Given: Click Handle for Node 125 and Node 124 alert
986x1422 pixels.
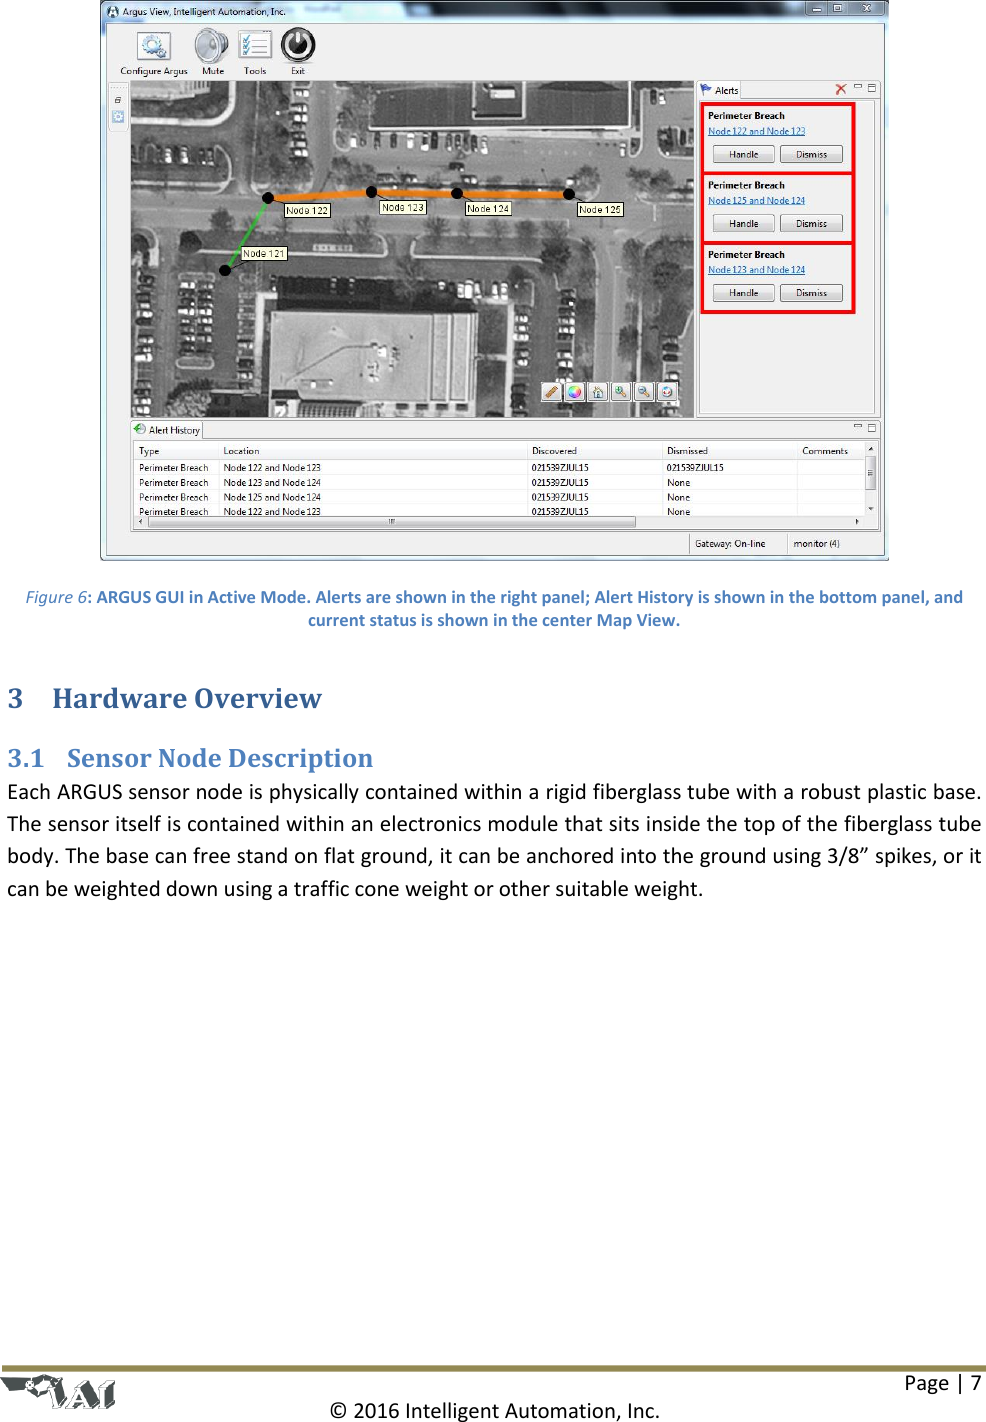Looking at the screenshot, I should click(x=743, y=223).
